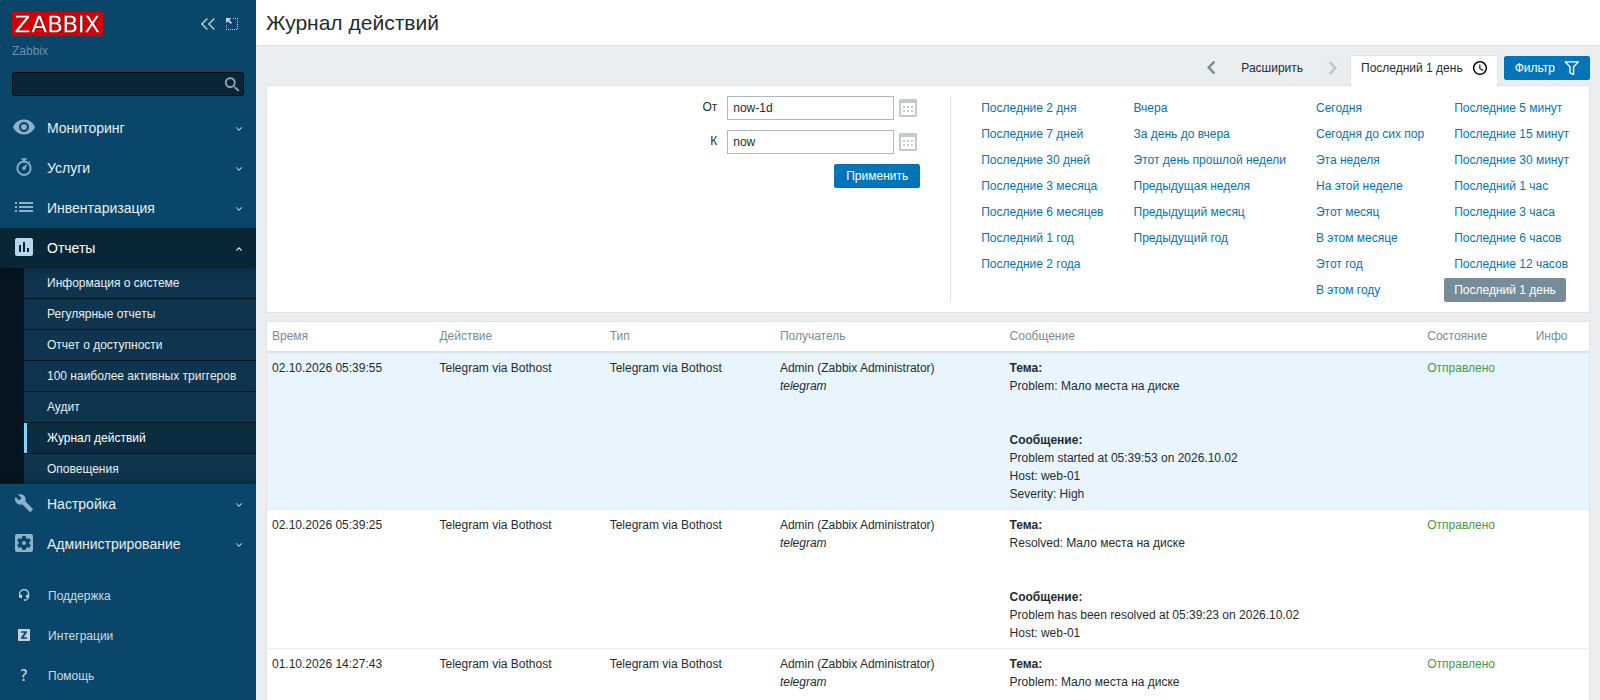The width and height of the screenshot is (1600, 700).
Task: Click the Инвентаризация list icon
Action: (x=24, y=208)
